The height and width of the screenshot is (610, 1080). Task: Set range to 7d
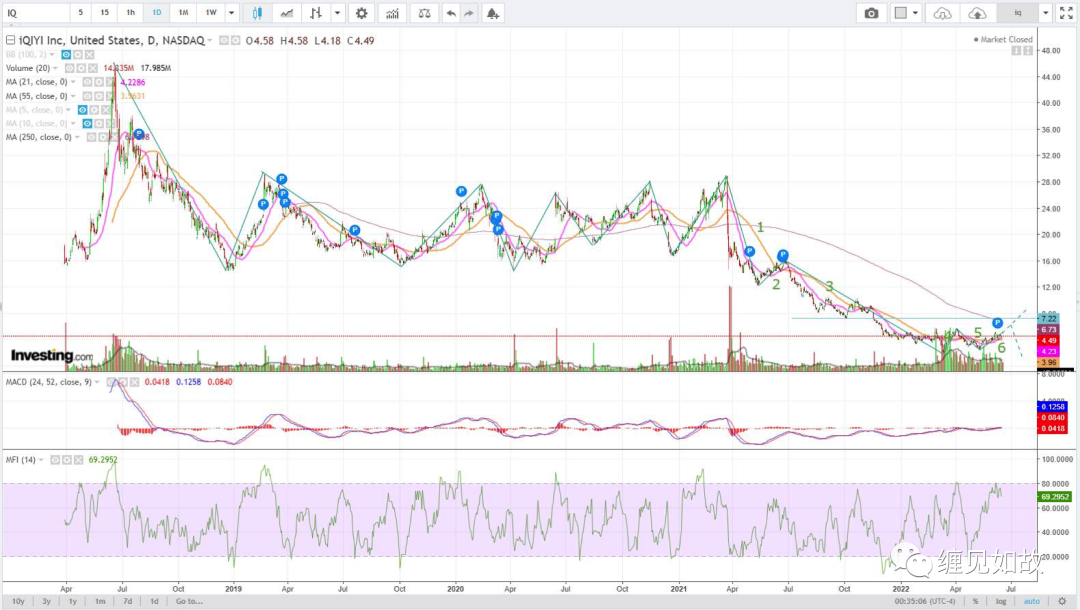click(x=127, y=601)
